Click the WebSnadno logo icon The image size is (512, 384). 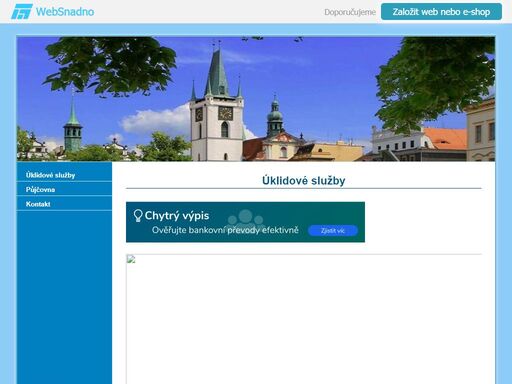coord(22,12)
